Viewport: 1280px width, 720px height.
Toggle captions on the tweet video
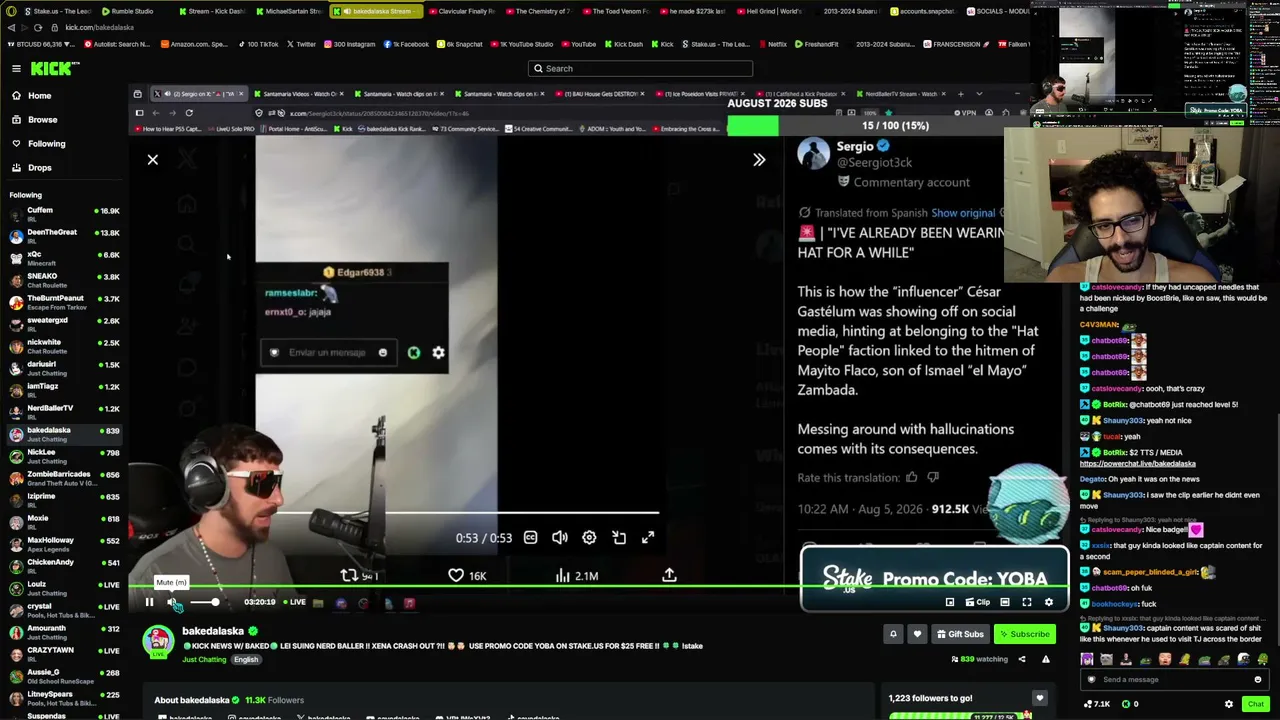pyautogui.click(x=531, y=538)
